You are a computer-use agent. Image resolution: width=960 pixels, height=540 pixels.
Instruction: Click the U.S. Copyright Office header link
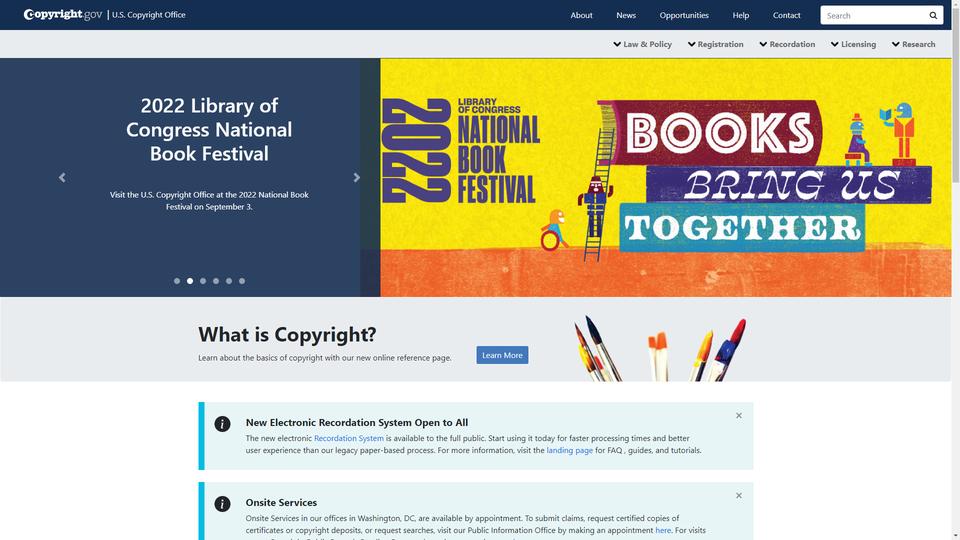coord(149,15)
